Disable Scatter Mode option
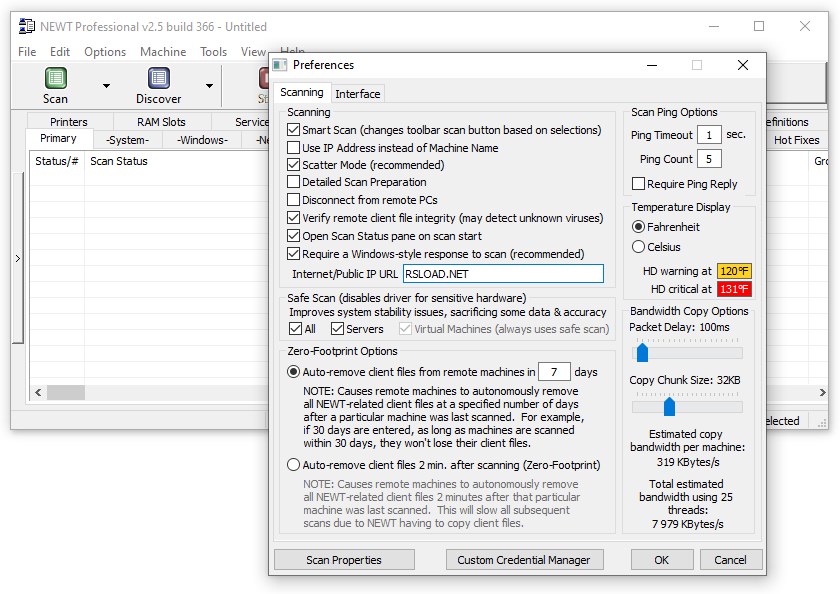Image resolution: width=840 pixels, height=594 pixels. (x=293, y=166)
